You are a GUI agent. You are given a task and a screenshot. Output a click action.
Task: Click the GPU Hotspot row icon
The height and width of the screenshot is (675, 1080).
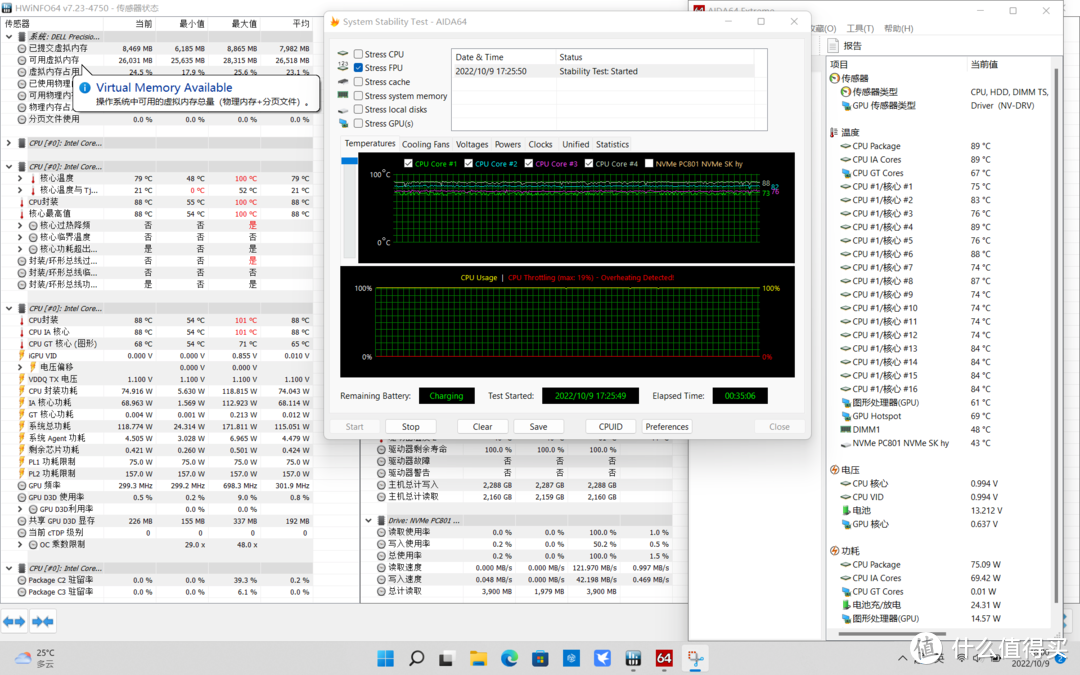coord(846,416)
